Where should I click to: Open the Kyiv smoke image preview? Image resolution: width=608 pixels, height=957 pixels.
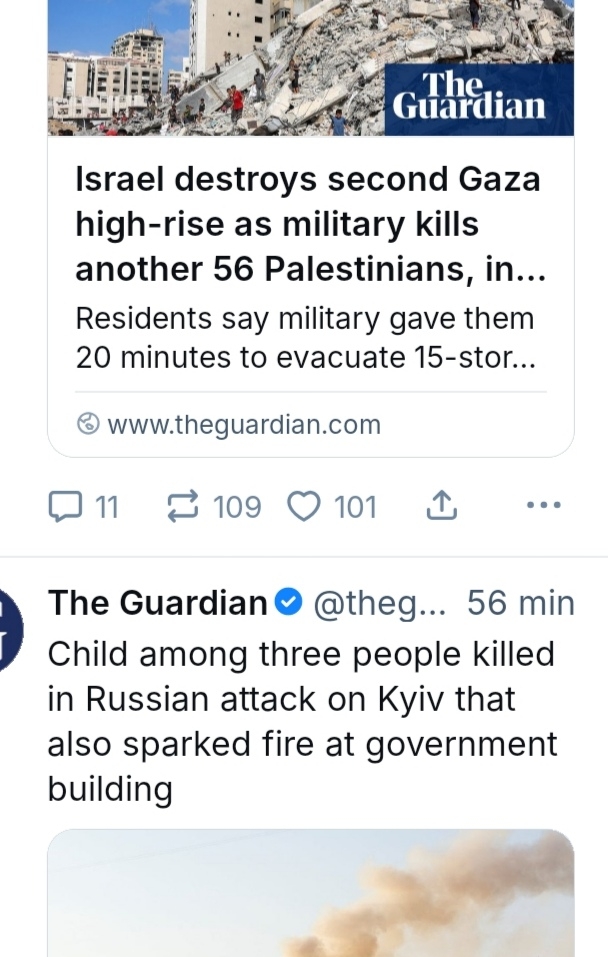click(310, 893)
